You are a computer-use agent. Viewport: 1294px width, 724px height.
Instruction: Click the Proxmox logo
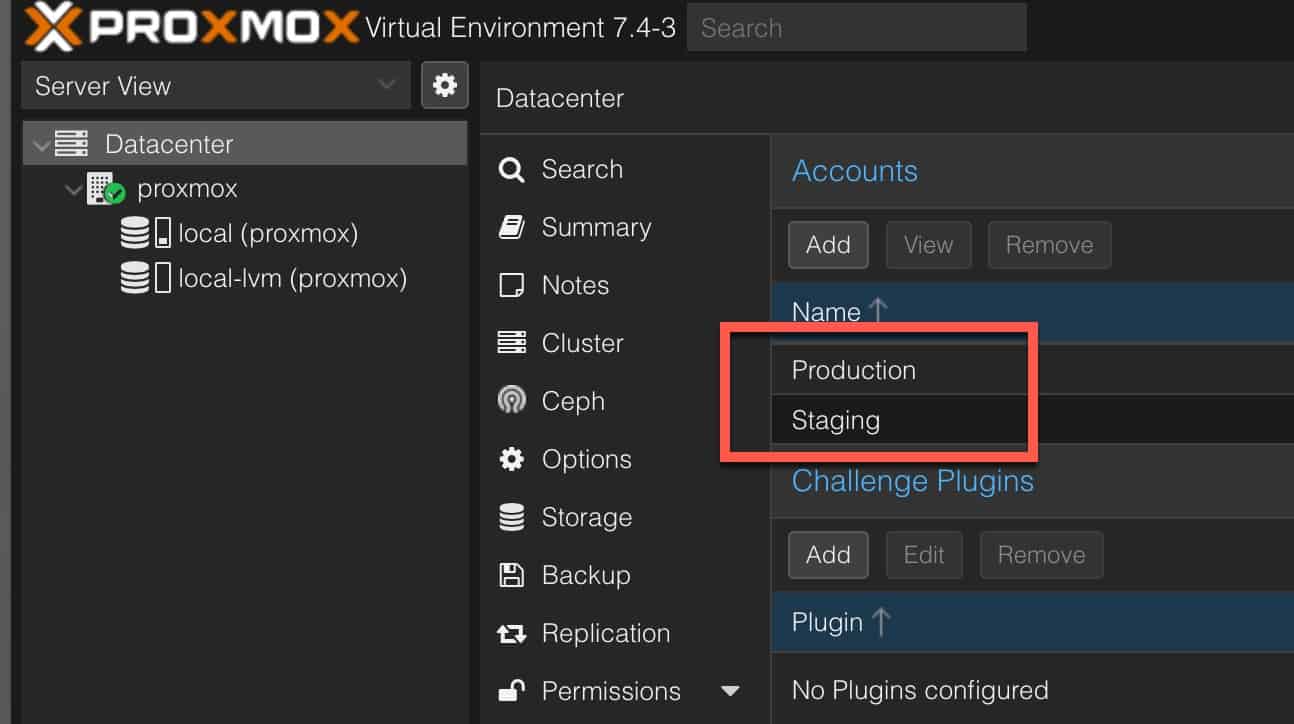click(191, 27)
